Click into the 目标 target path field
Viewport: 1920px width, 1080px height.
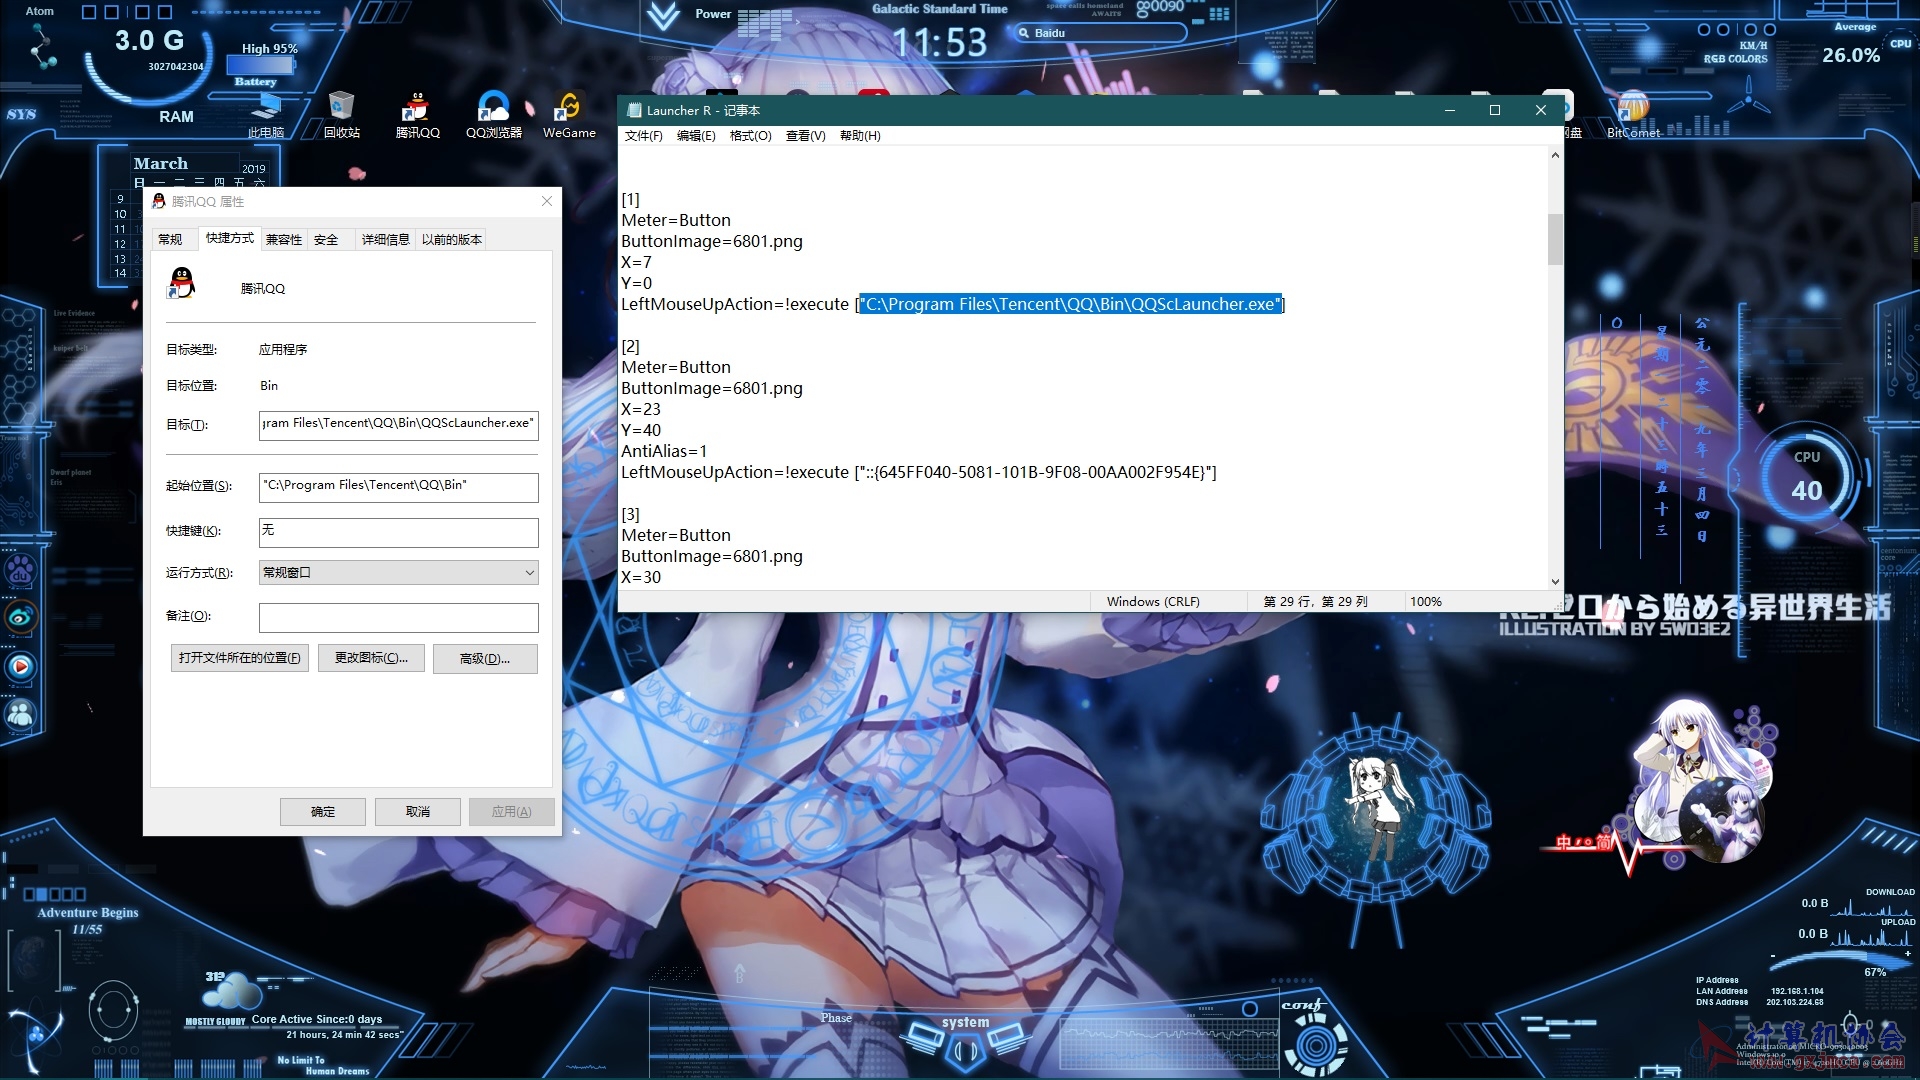coord(398,425)
